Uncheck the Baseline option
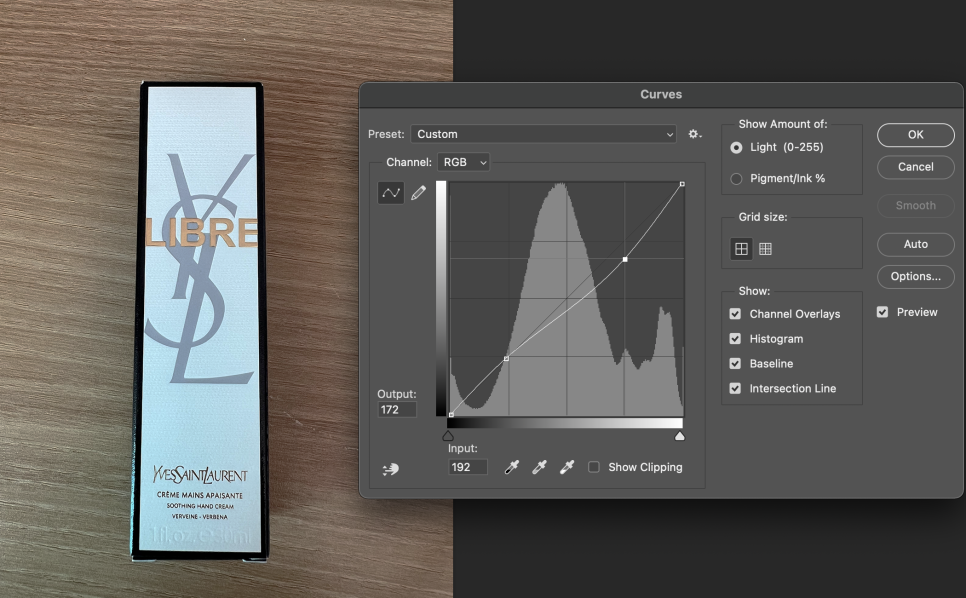 coord(735,363)
